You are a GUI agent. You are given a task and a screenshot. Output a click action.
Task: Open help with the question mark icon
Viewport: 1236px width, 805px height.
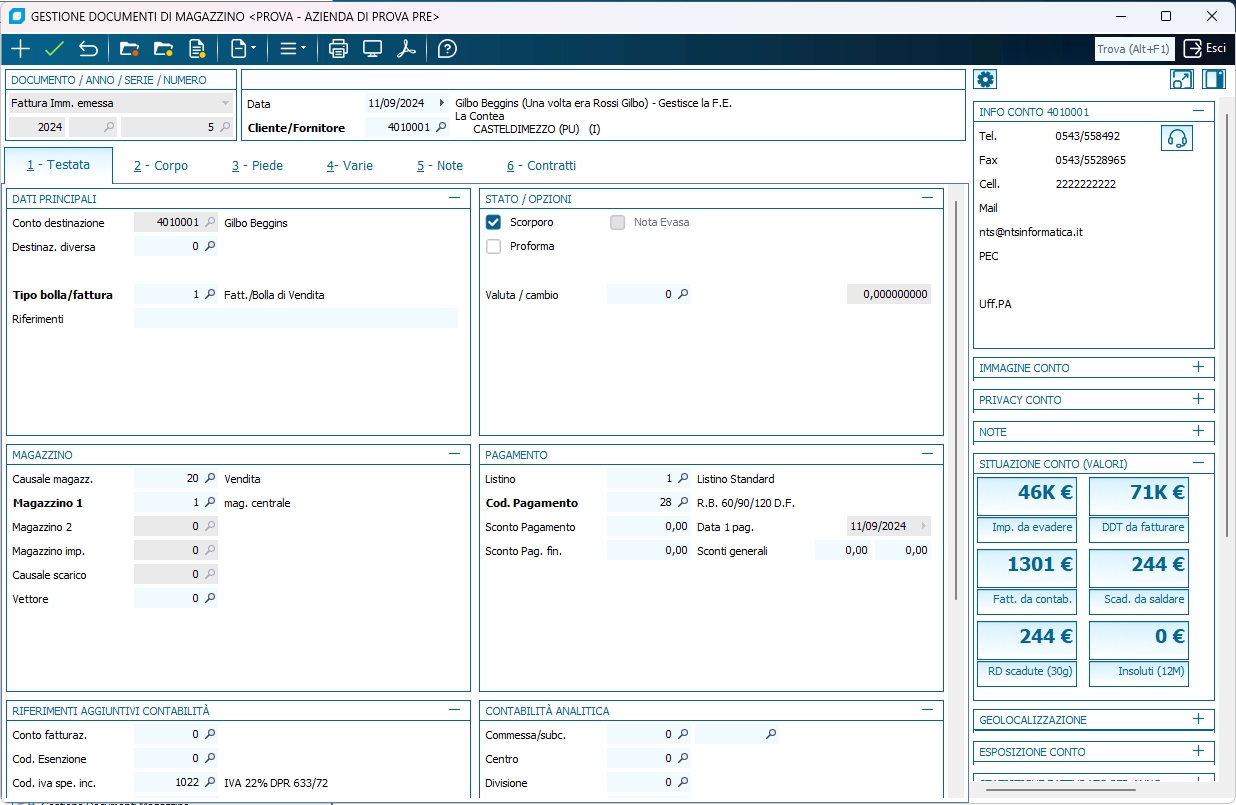click(447, 49)
